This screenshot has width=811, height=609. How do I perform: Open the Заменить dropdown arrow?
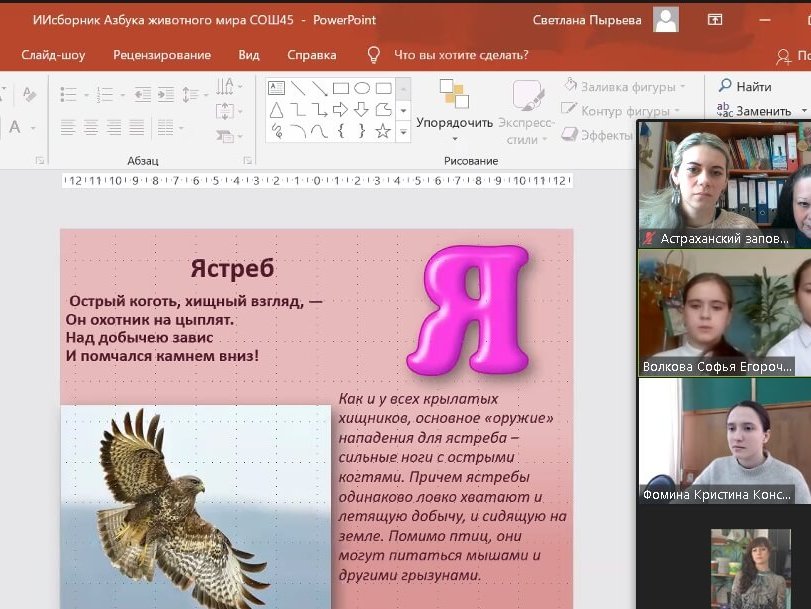point(801,112)
